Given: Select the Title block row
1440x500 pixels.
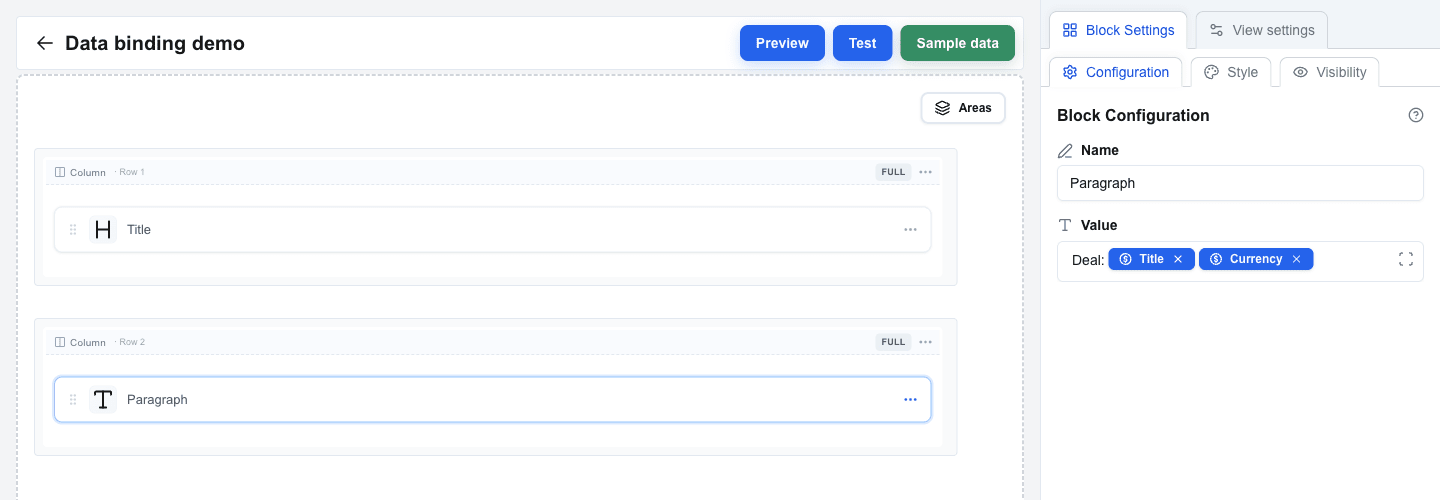Looking at the screenshot, I should [492, 229].
